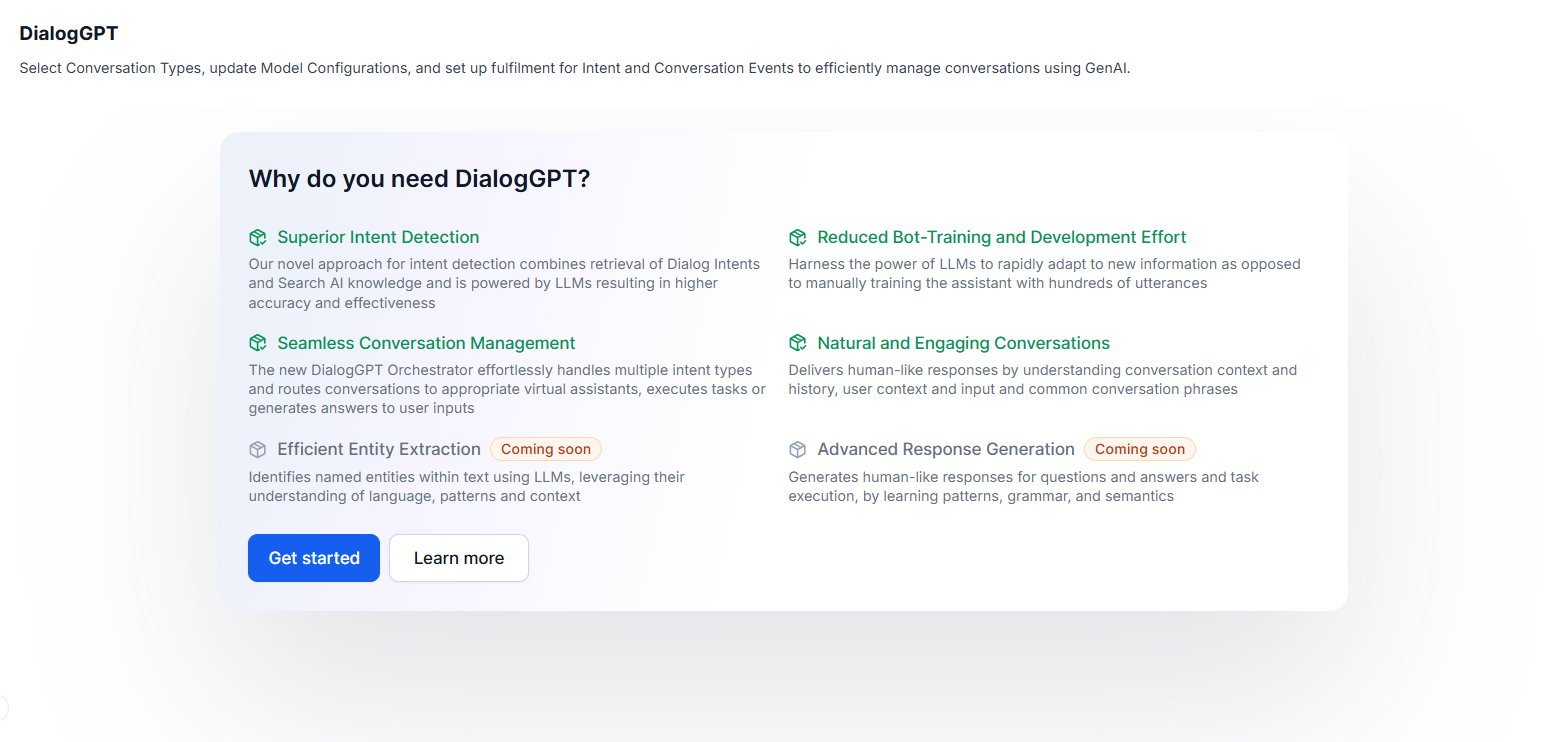Click the 'Why do you need DialogGPT?' heading
This screenshot has height=742, width=1550.
[x=419, y=179]
